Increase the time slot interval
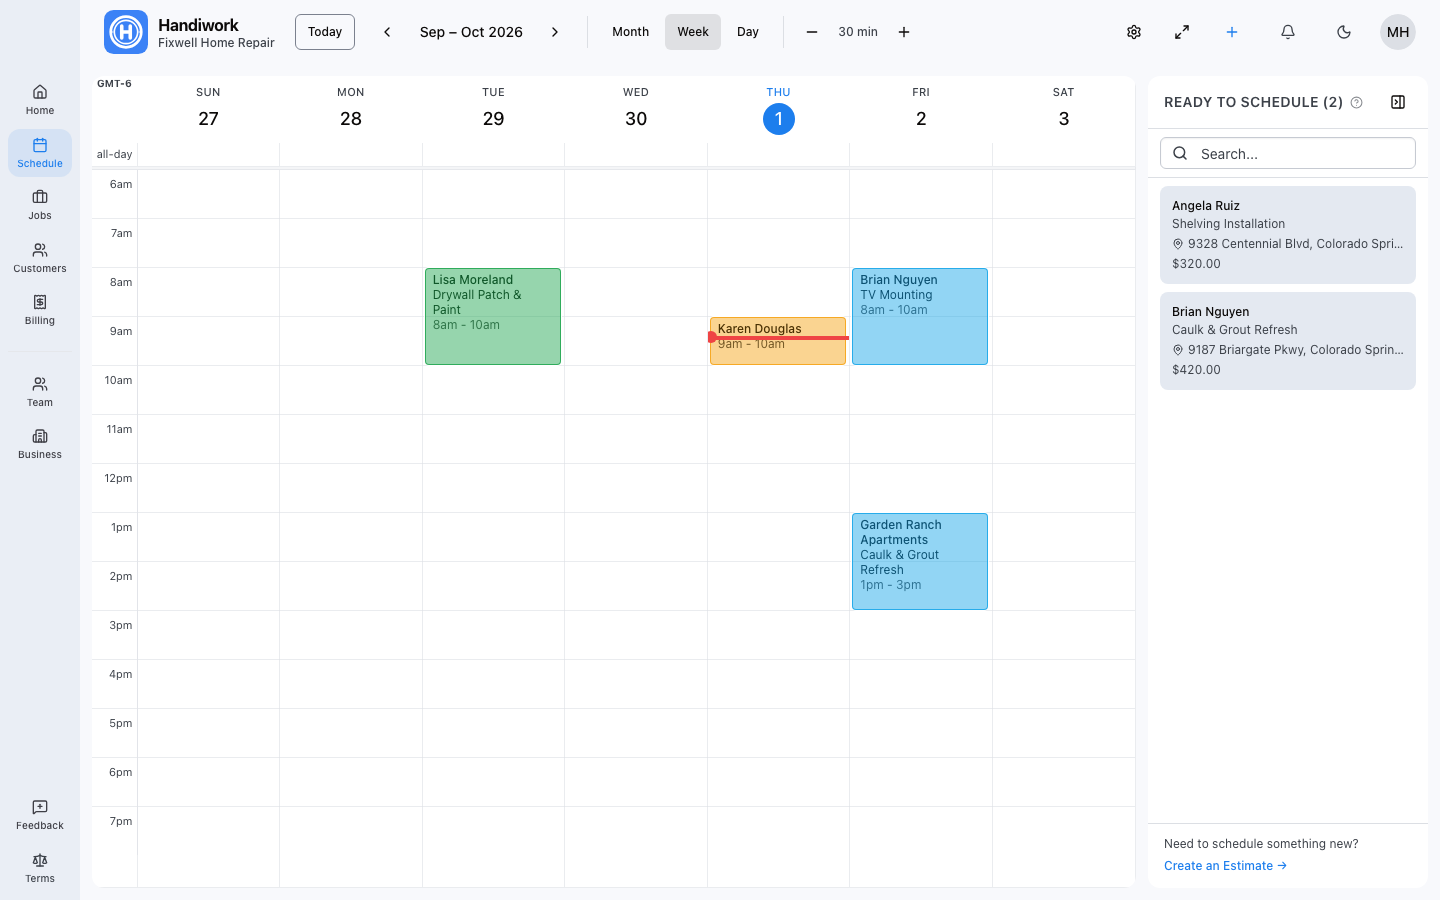1440x900 pixels. (x=904, y=32)
